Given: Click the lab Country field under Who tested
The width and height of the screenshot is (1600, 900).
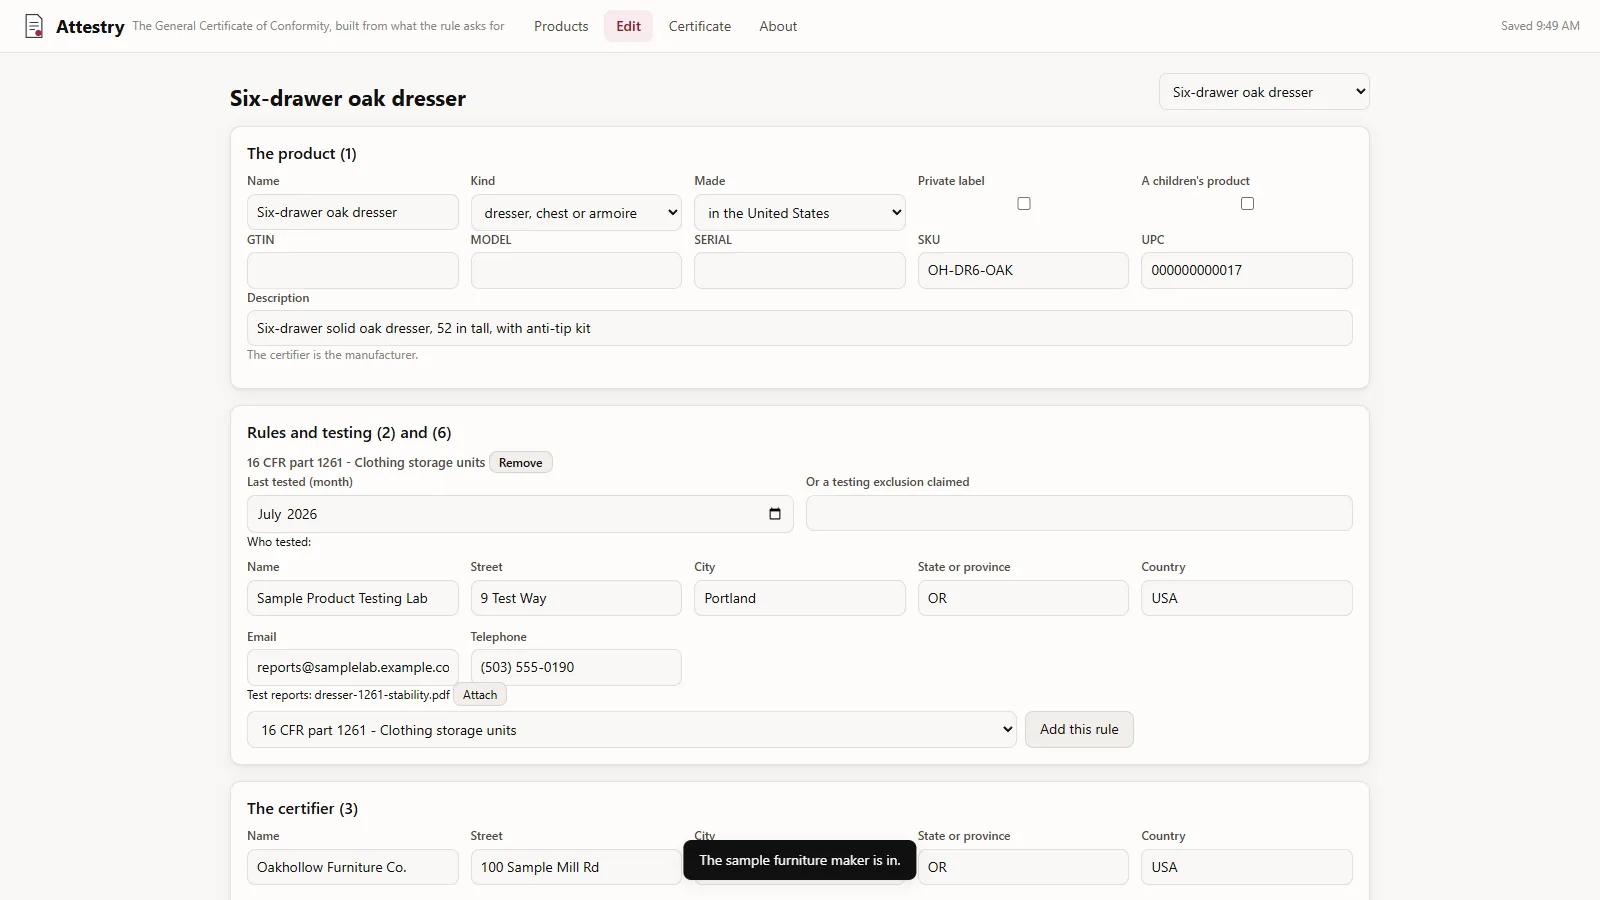Looking at the screenshot, I should (1247, 598).
